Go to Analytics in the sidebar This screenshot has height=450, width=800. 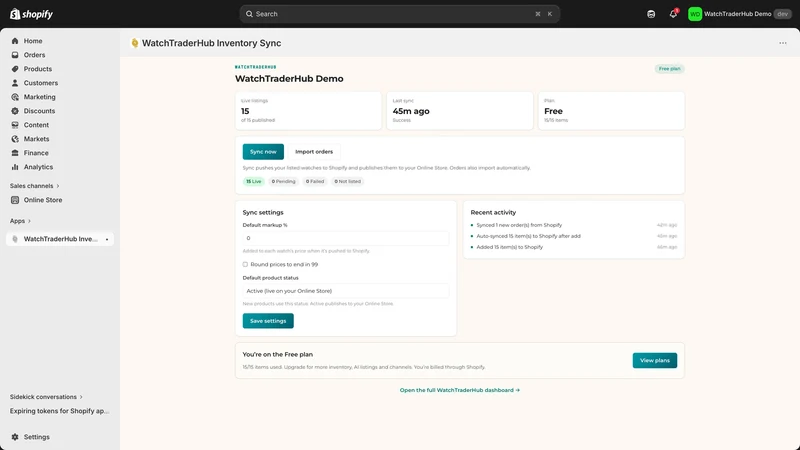click(38, 167)
